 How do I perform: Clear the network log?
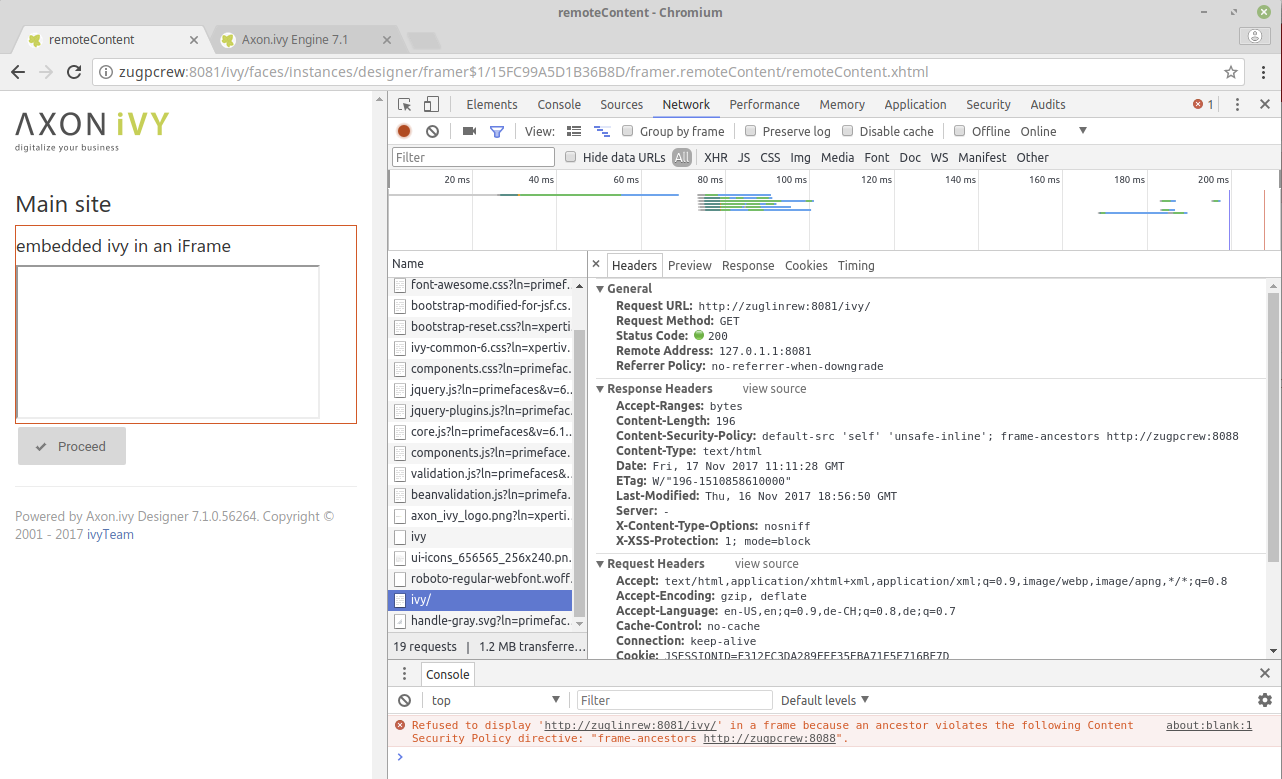click(x=432, y=131)
